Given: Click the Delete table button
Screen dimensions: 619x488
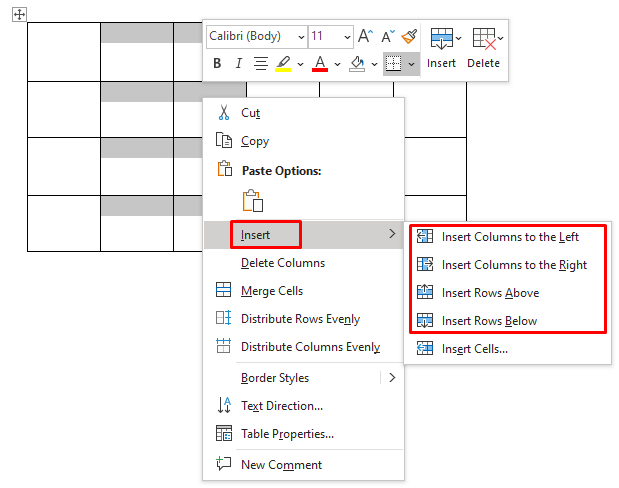Looking at the screenshot, I should tap(484, 47).
